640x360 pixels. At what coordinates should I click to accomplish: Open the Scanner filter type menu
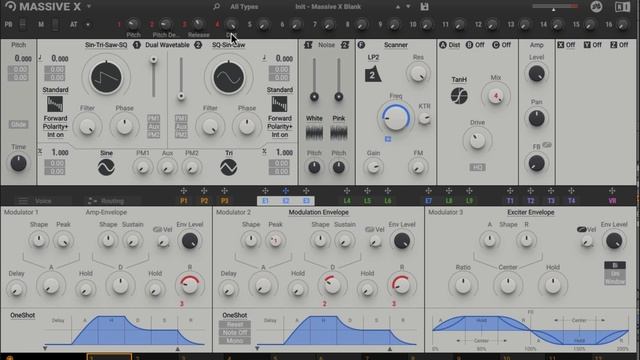point(396,45)
